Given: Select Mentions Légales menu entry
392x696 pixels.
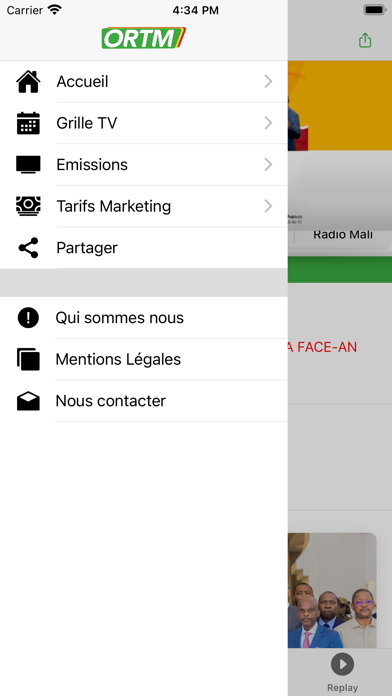Looking at the screenshot, I should click(144, 359).
